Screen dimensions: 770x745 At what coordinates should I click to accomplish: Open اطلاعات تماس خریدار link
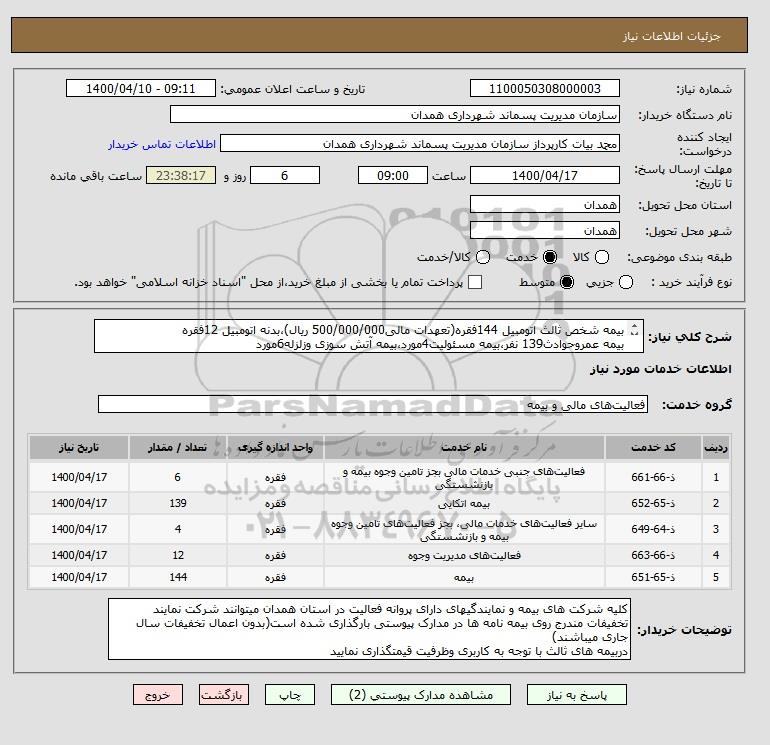click(162, 144)
